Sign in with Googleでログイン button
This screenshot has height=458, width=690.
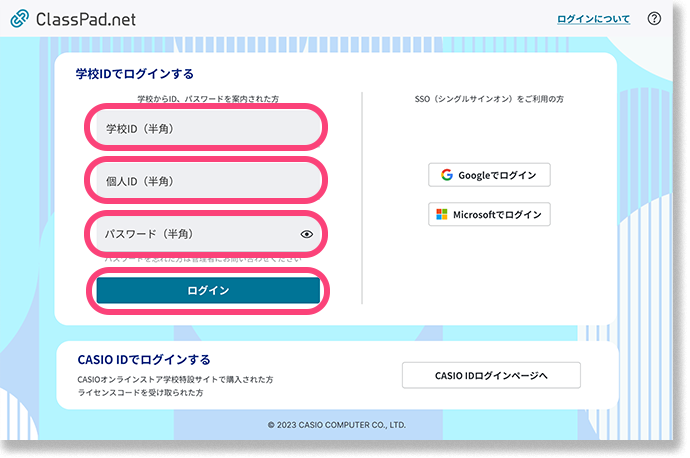[489, 175]
